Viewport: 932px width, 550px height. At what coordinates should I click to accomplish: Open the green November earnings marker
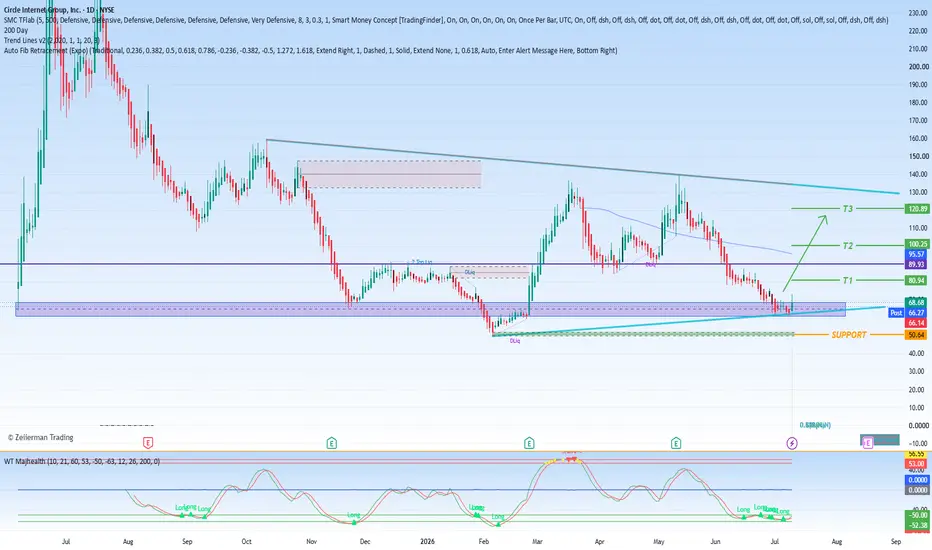[x=332, y=442]
